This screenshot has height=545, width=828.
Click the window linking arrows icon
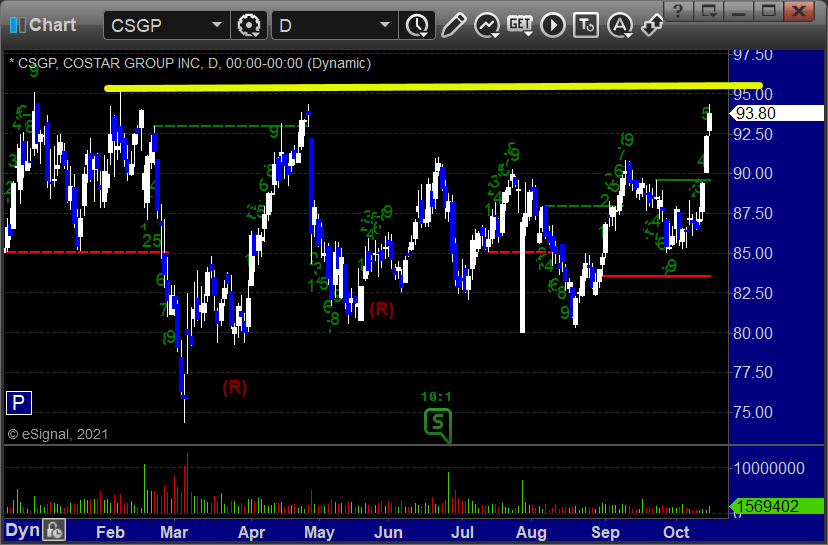[x=652, y=25]
